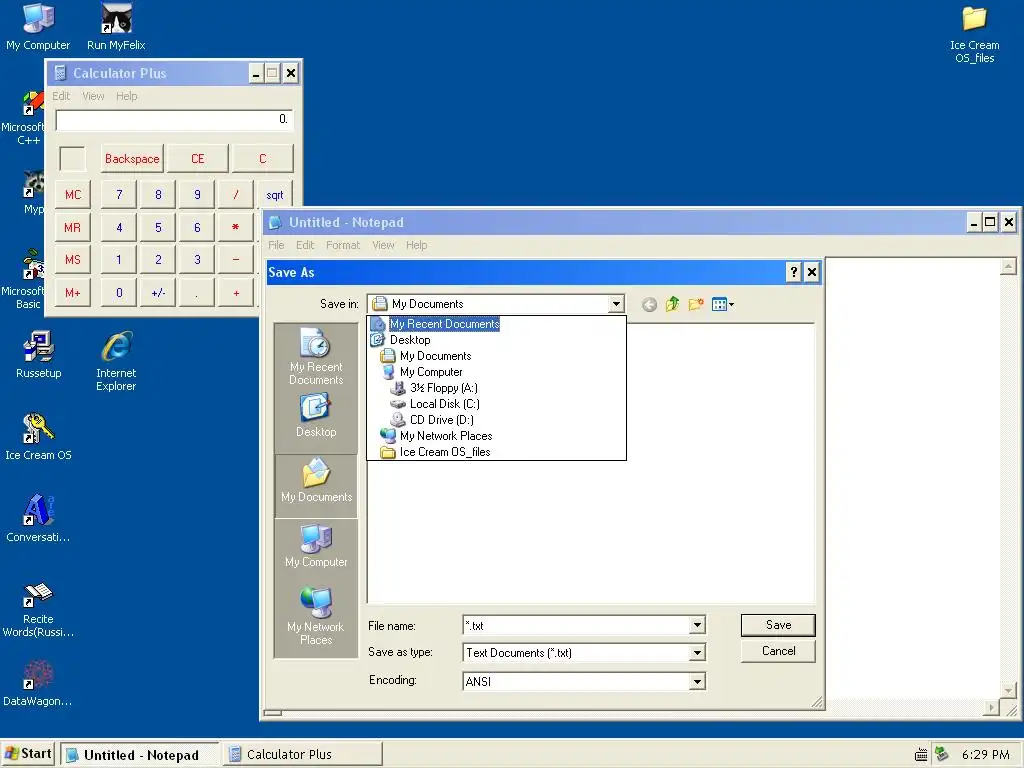The height and width of the screenshot is (768, 1024).
Task: Open Notepad Format menu
Action: click(343, 246)
